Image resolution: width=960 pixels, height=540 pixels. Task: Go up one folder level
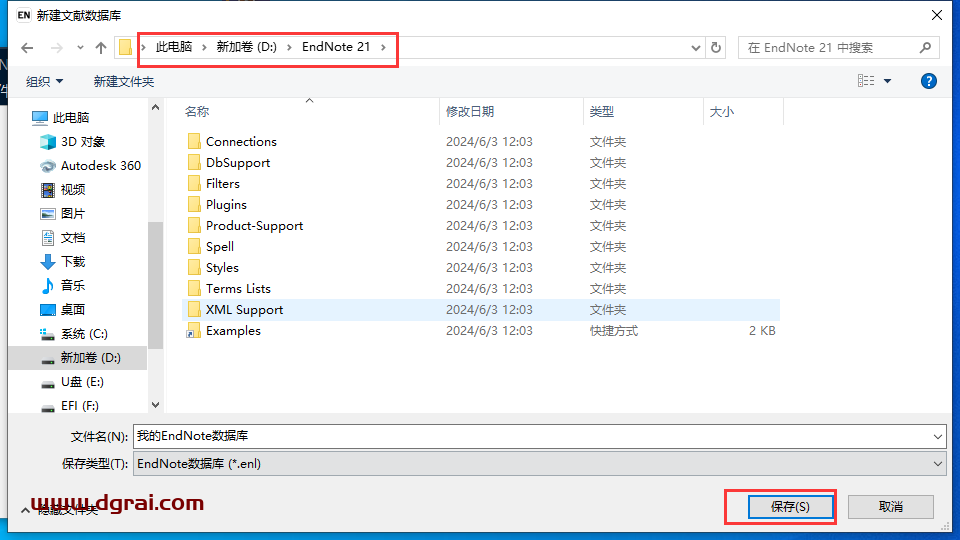pos(101,48)
